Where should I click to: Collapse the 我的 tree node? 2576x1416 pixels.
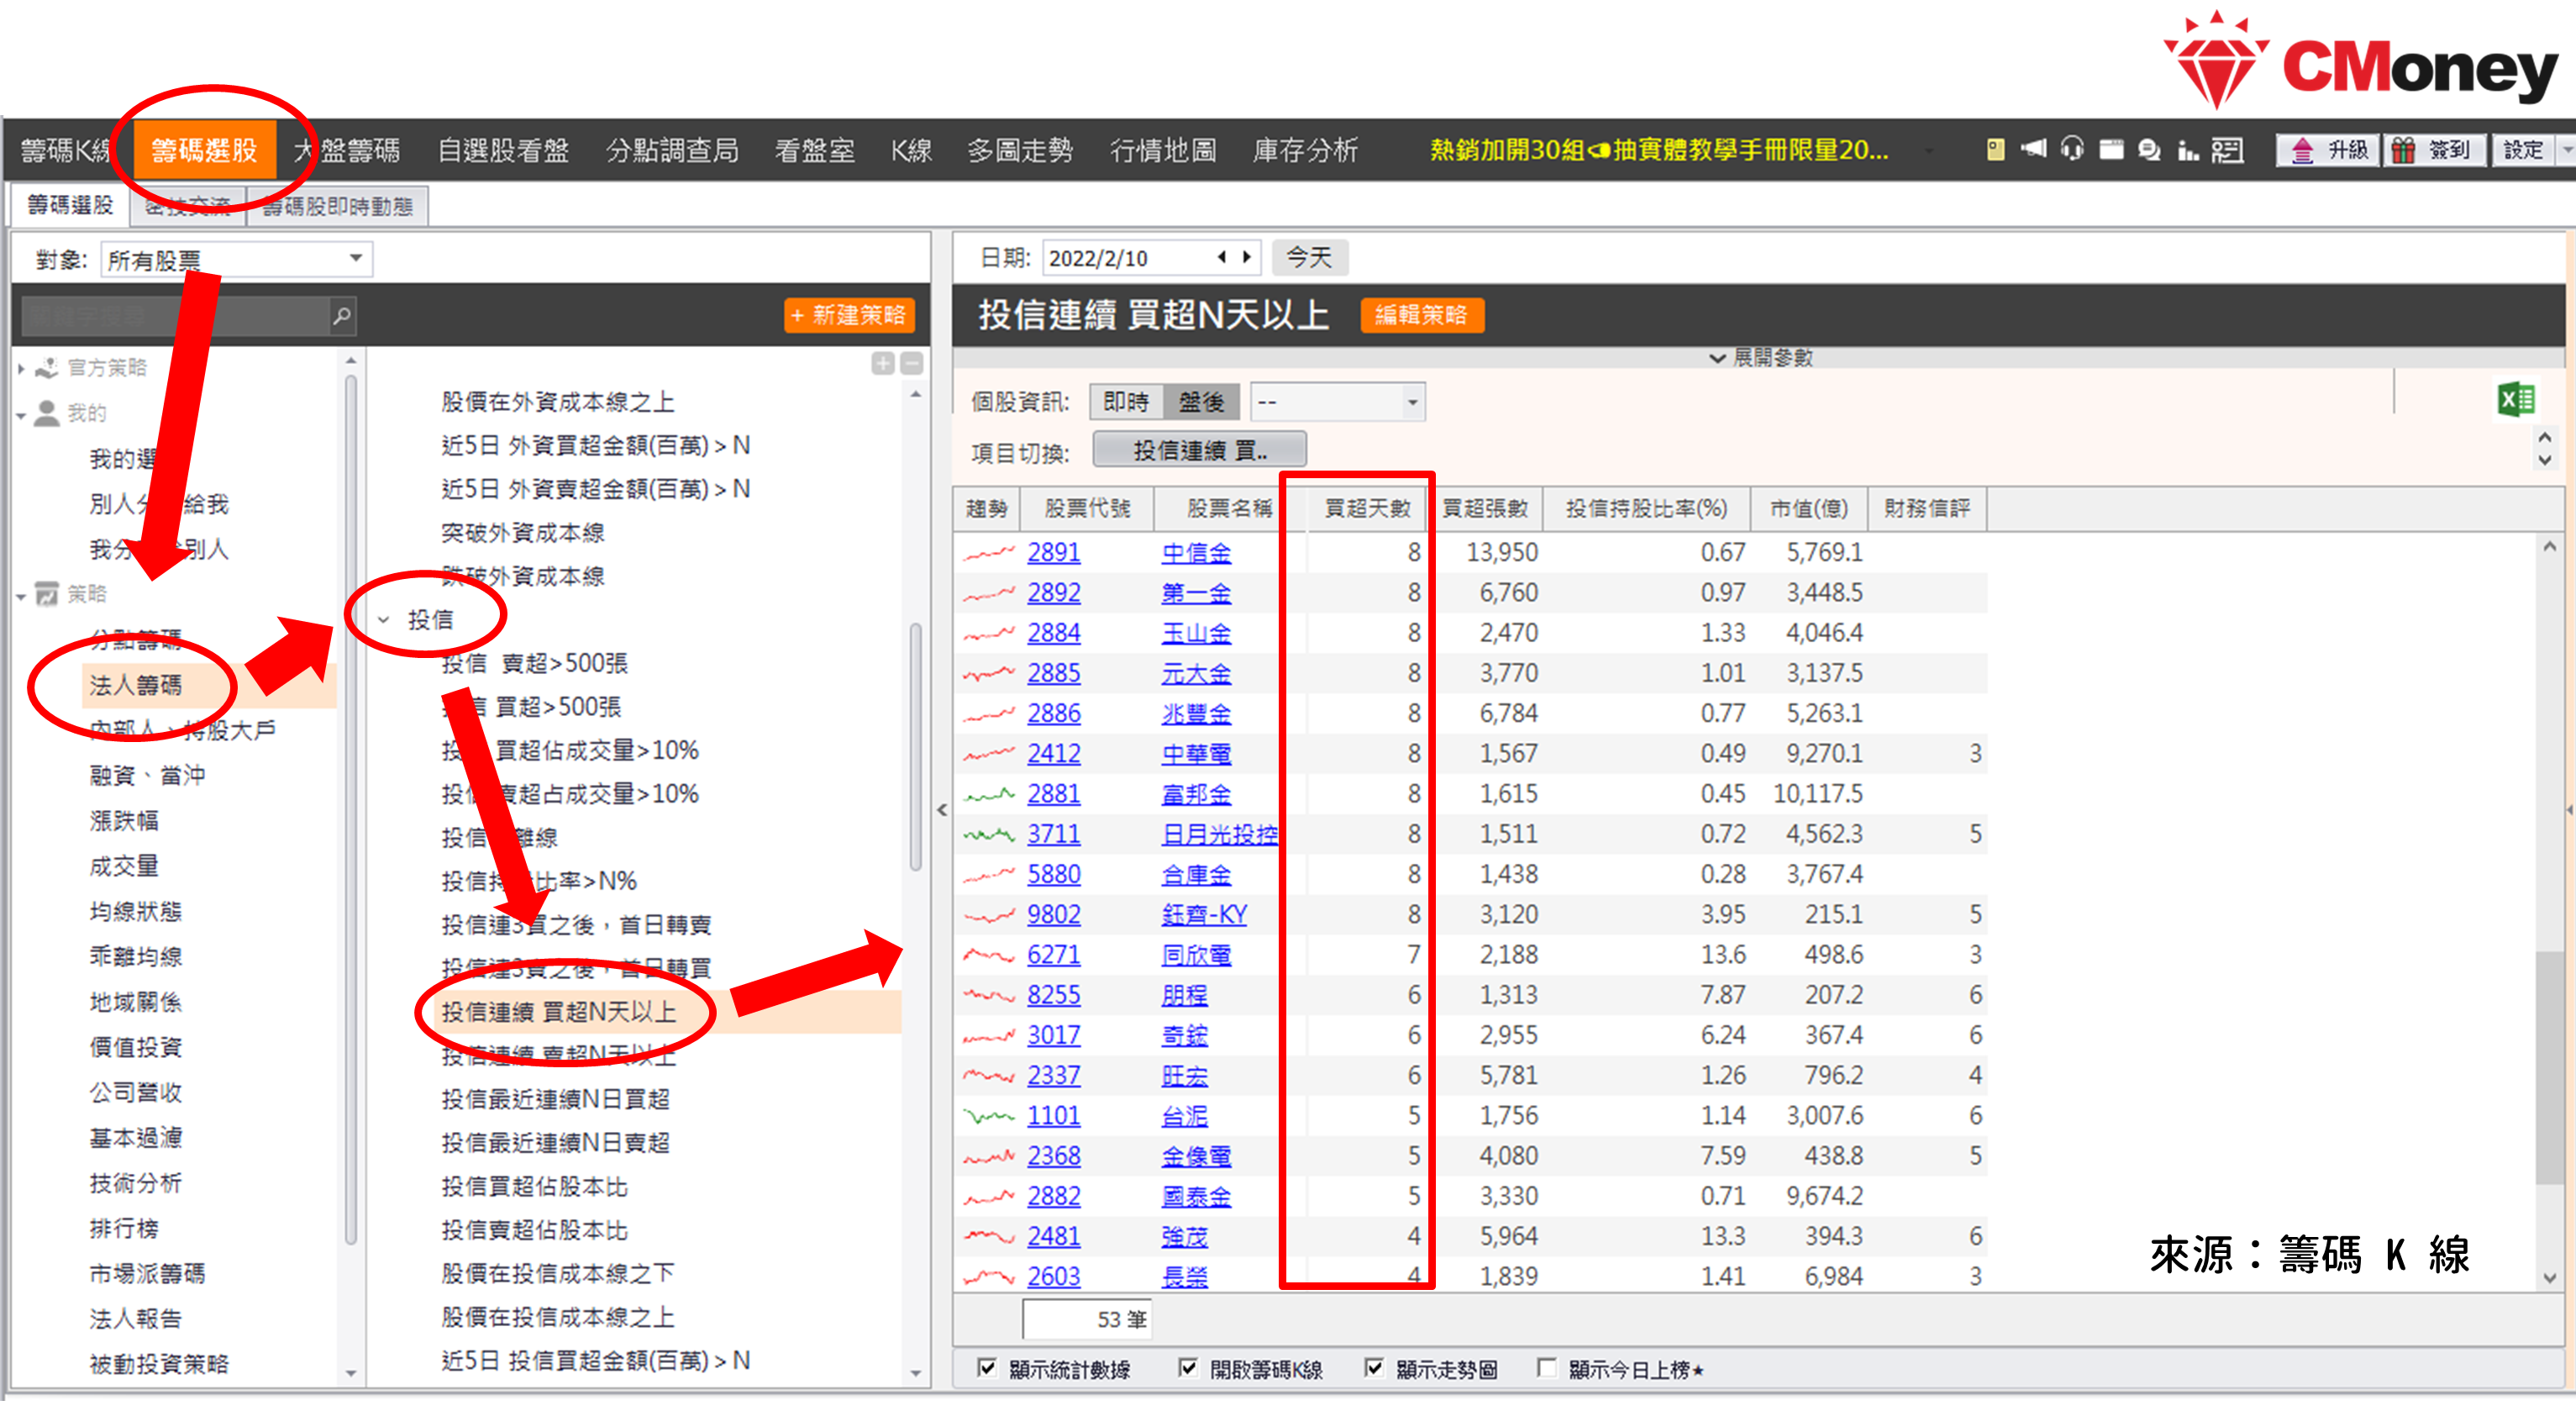[21, 415]
